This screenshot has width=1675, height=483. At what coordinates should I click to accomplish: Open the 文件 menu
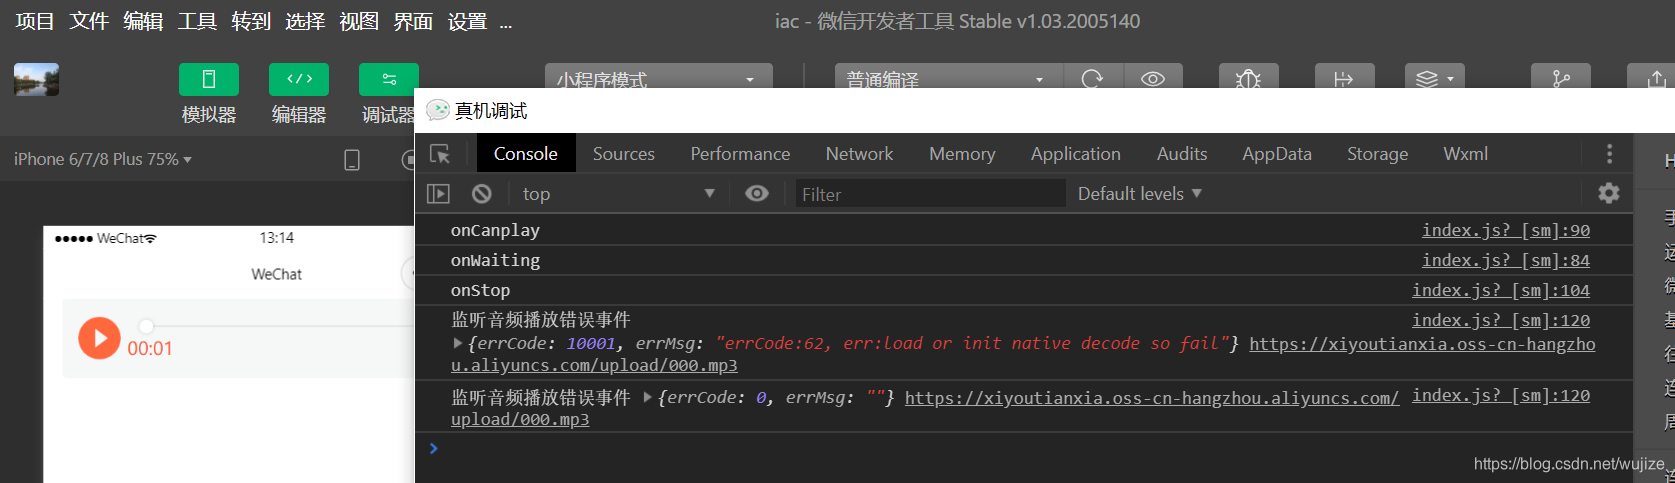pyautogui.click(x=89, y=21)
